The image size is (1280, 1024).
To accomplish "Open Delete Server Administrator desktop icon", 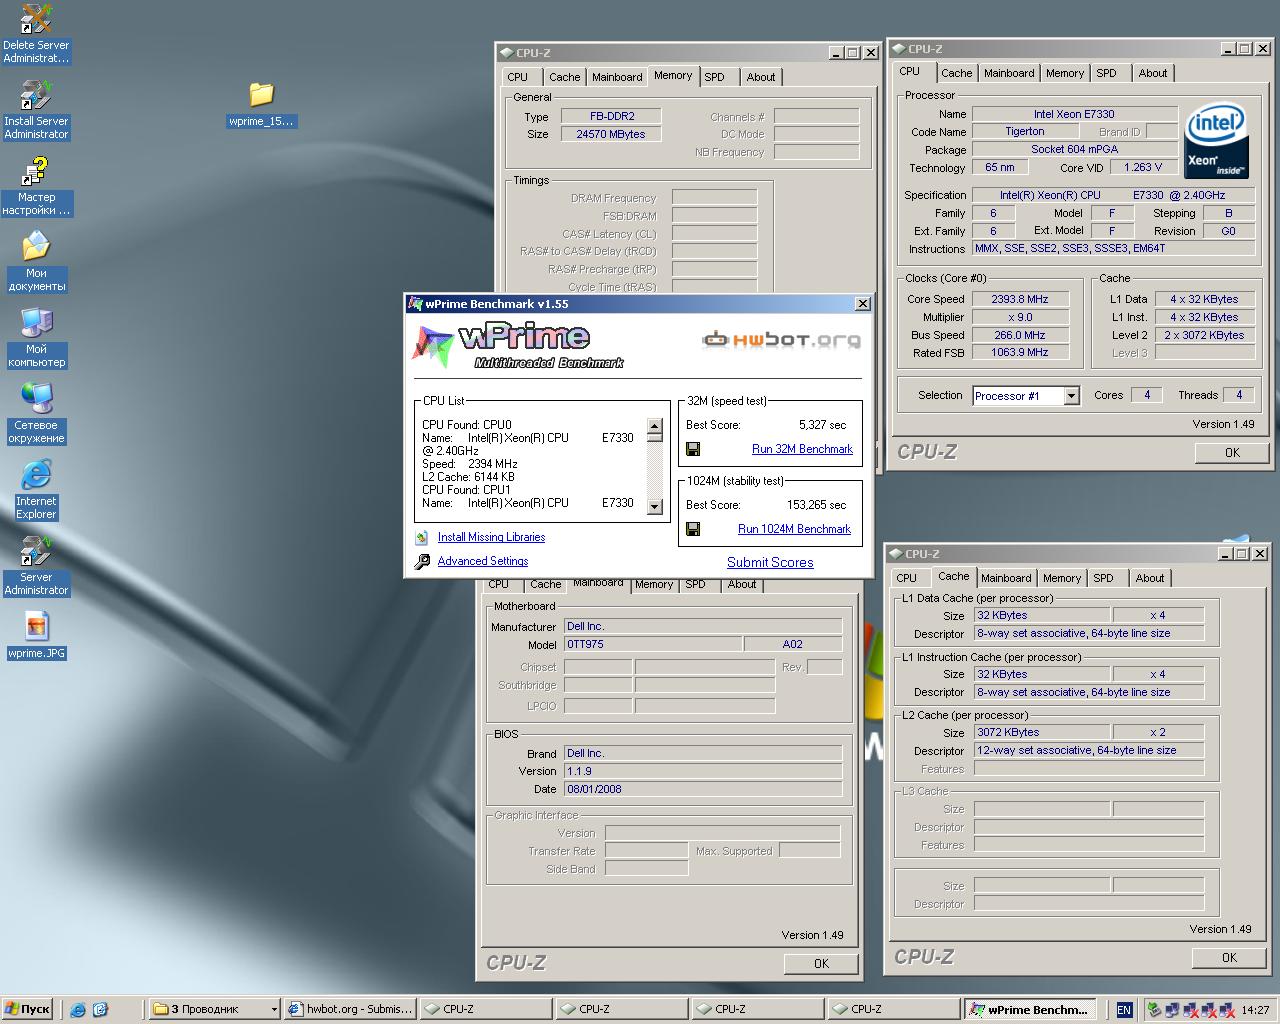I will tap(36, 34).
